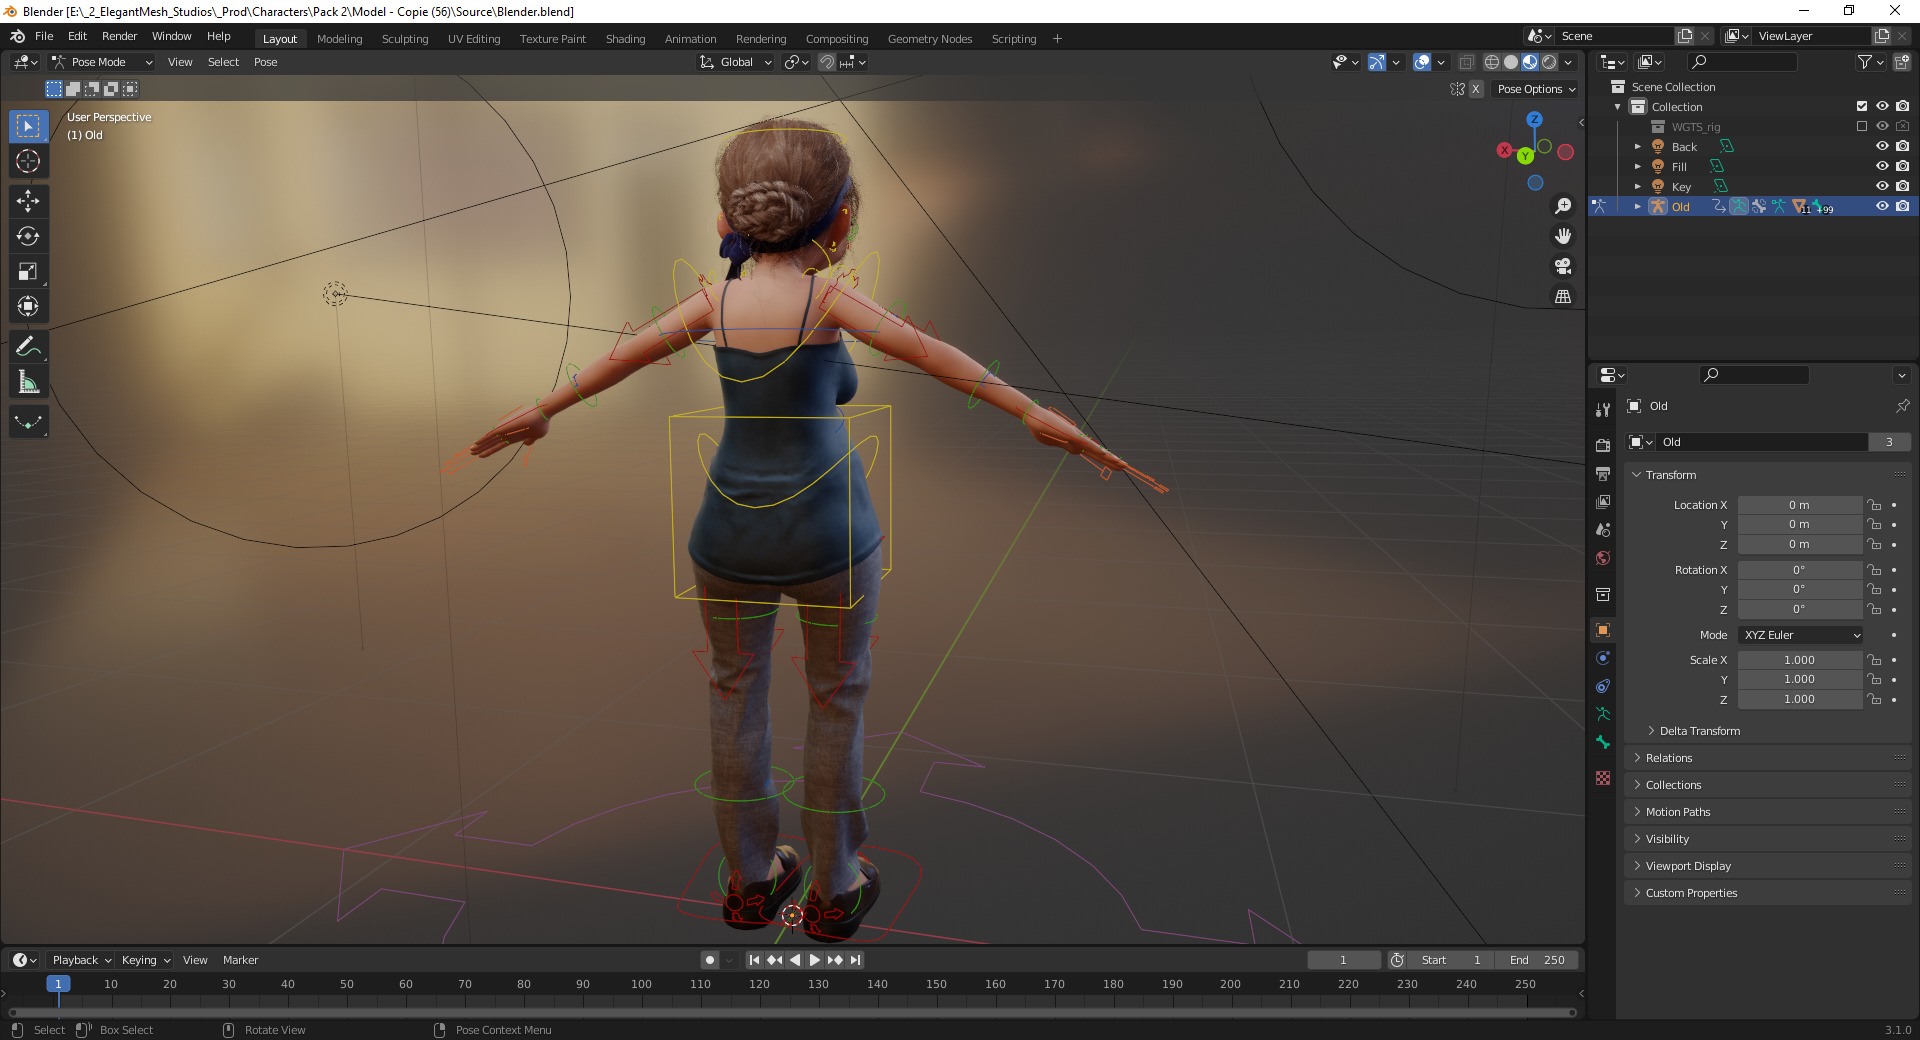
Task: Open the viewport shading options dropdown
Action: [x=1568, y=62]
